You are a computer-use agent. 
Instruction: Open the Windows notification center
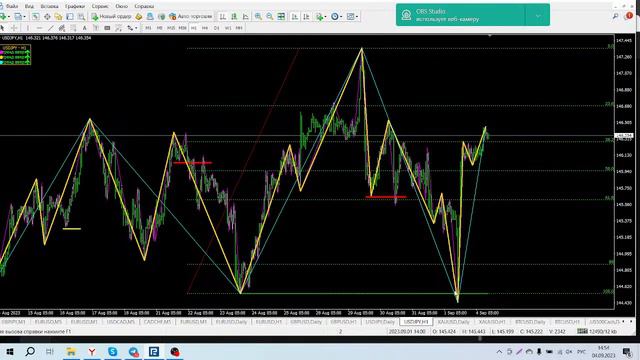click(627, 351)
